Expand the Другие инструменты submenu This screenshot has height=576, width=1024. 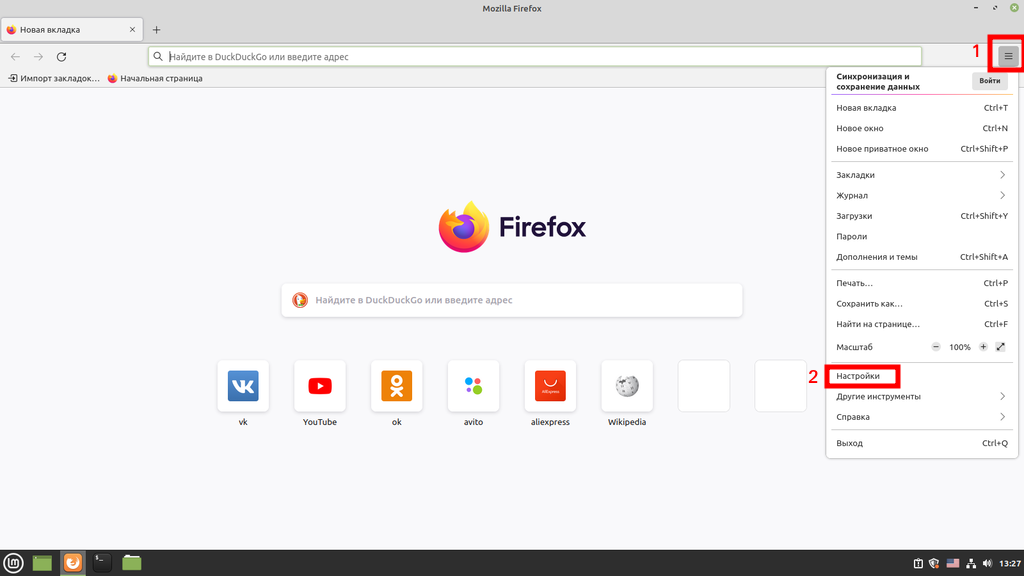pyautogui.click(x=920, y=397)
